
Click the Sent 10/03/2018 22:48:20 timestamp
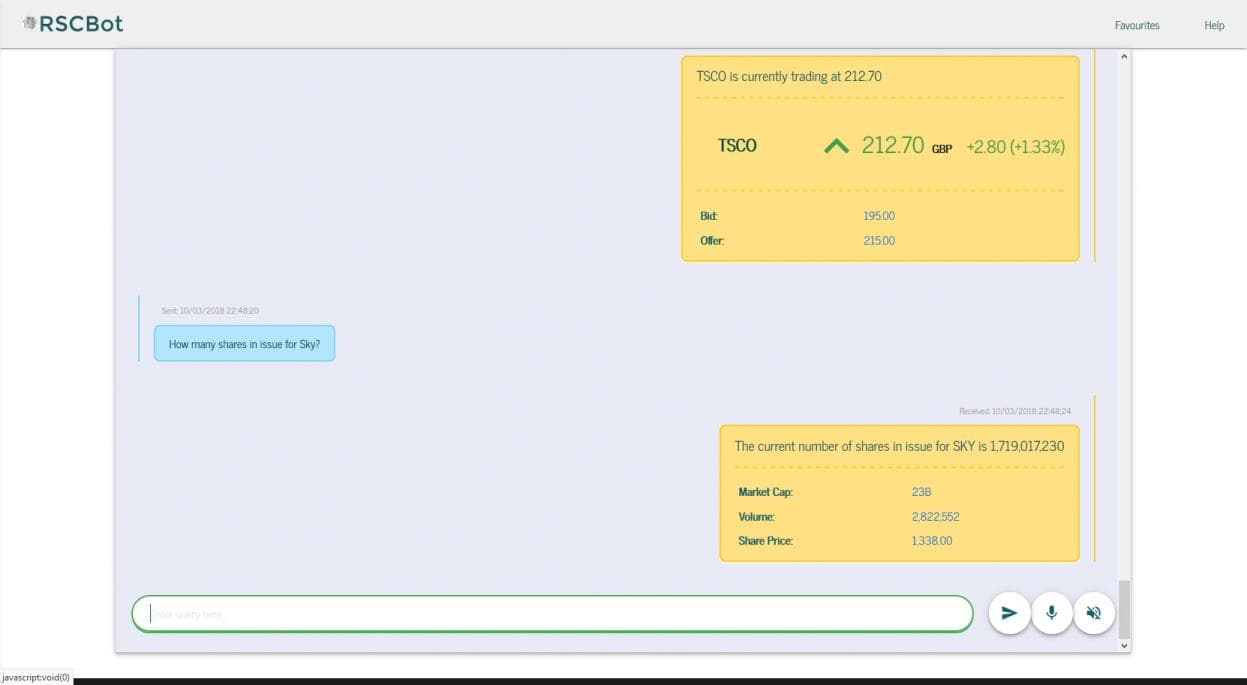coord(210,311)
